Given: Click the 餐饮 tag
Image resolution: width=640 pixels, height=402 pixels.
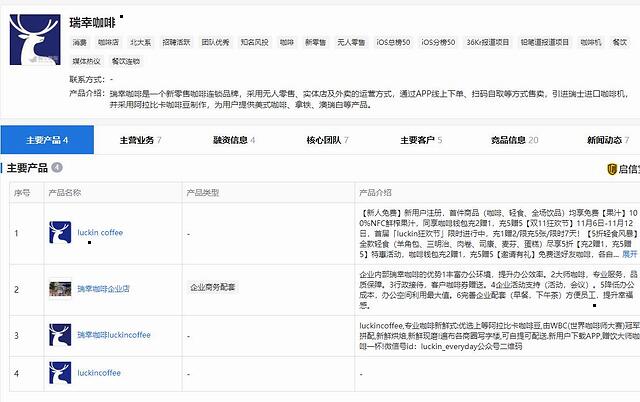Looking at the screenshot, I should pyautogui.click(x=620, y=42).
